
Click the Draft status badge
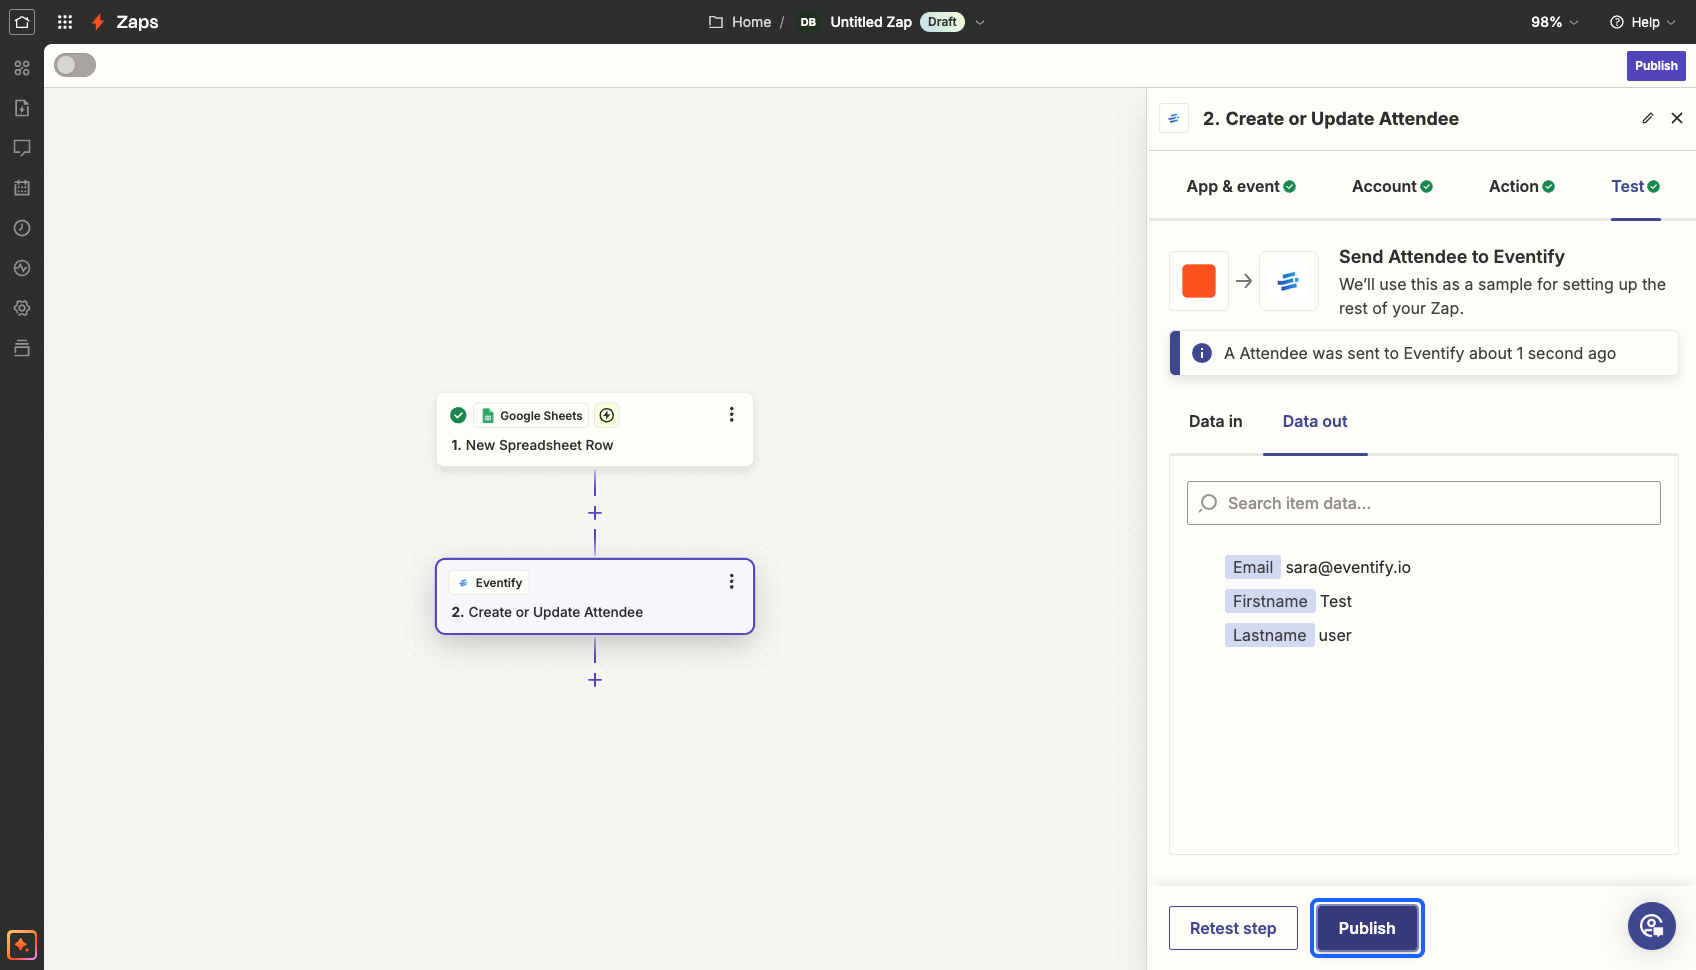click(x=942, y=22)
